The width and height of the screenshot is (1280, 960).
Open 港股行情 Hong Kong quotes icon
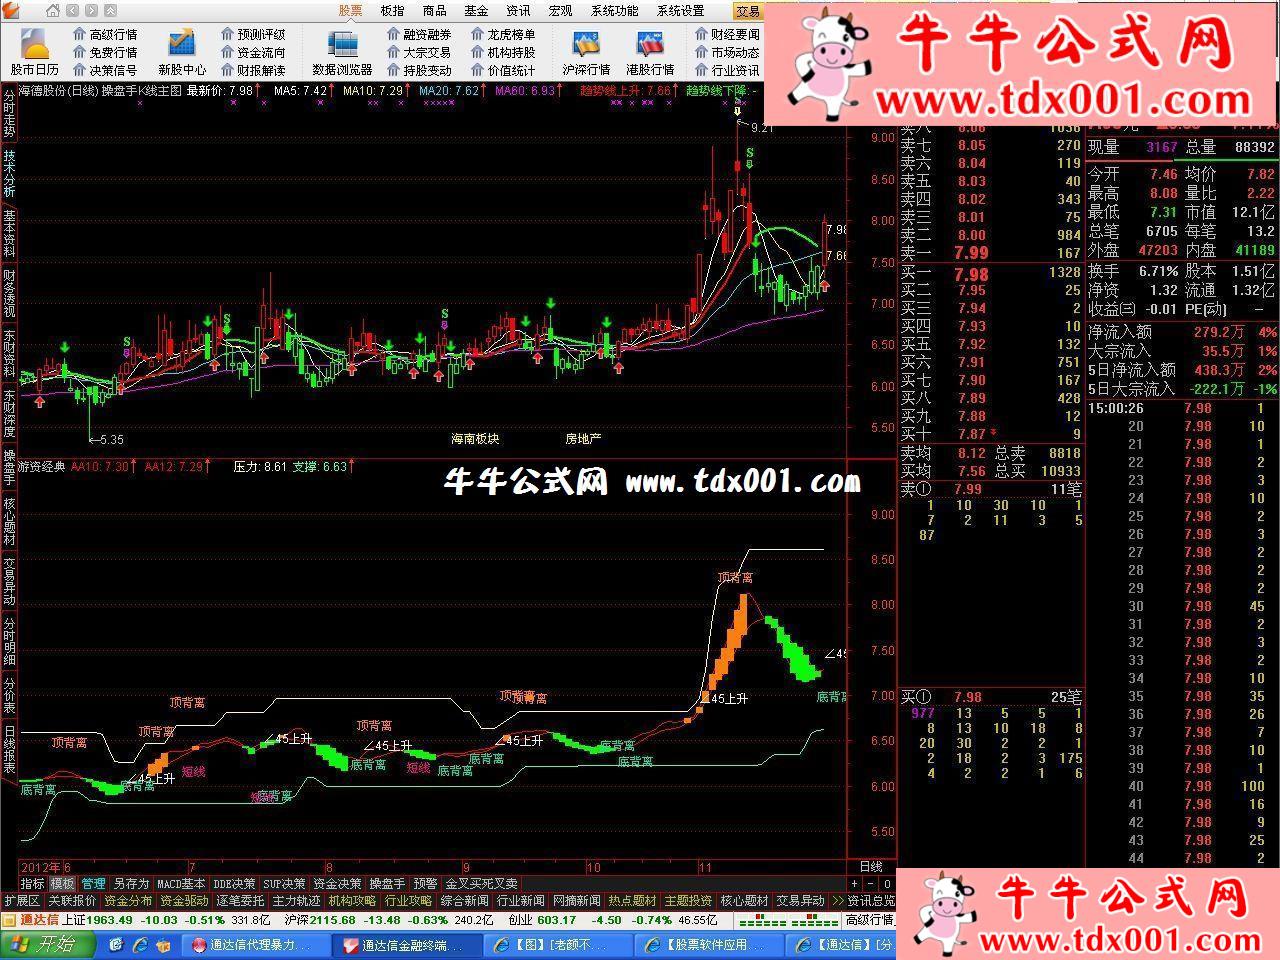650,51
